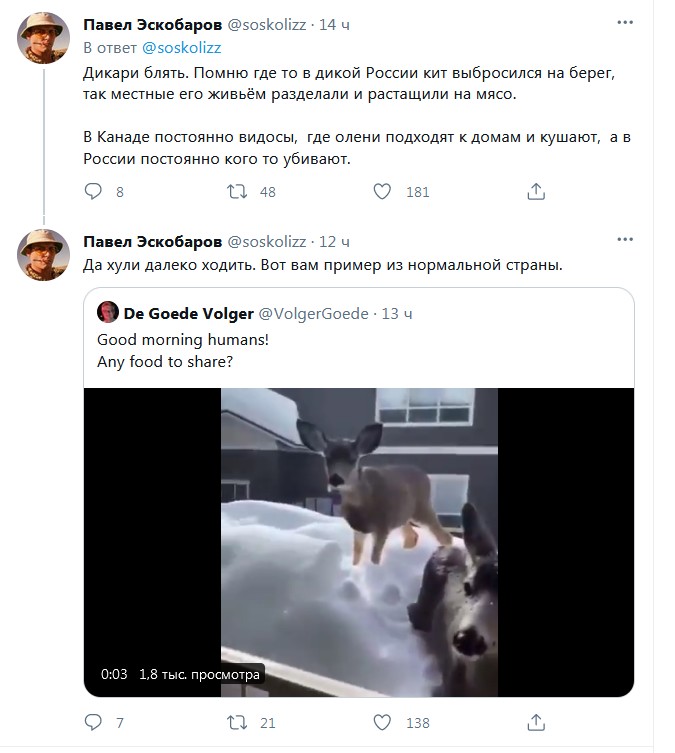Share the first tweet about Canada

tap(536, 191)
